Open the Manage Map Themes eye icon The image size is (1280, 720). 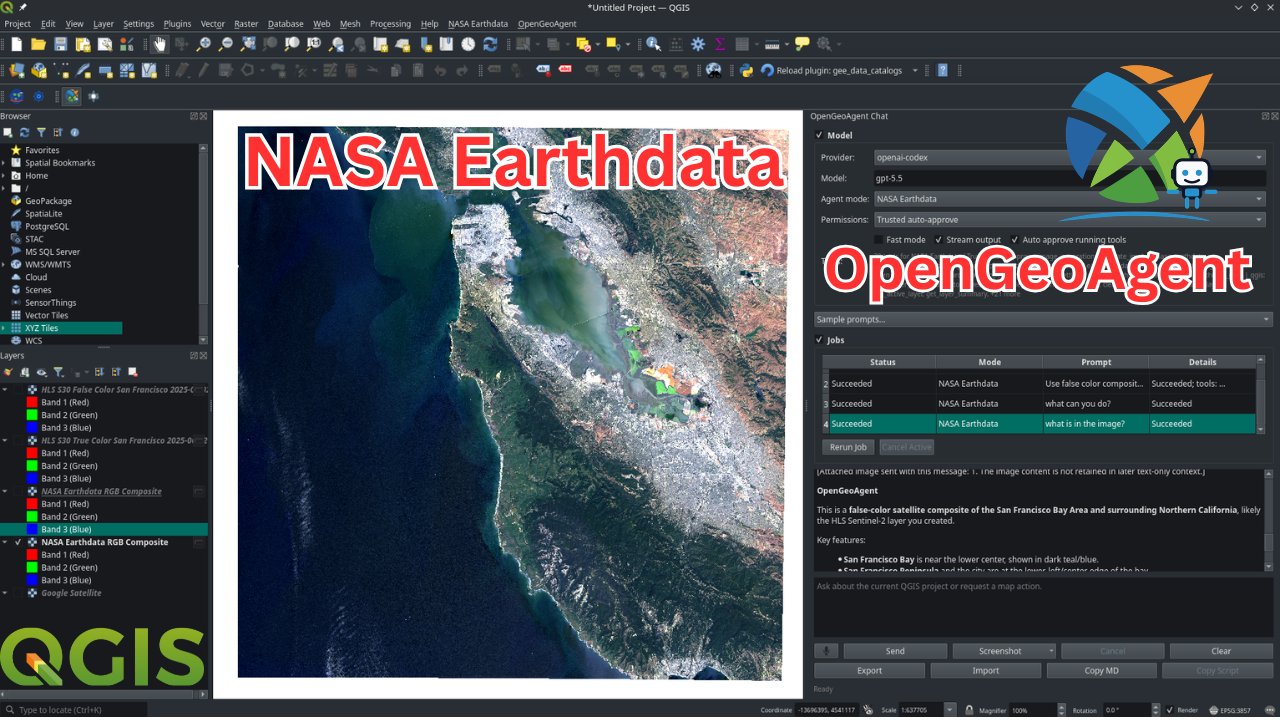coord(41,372)
